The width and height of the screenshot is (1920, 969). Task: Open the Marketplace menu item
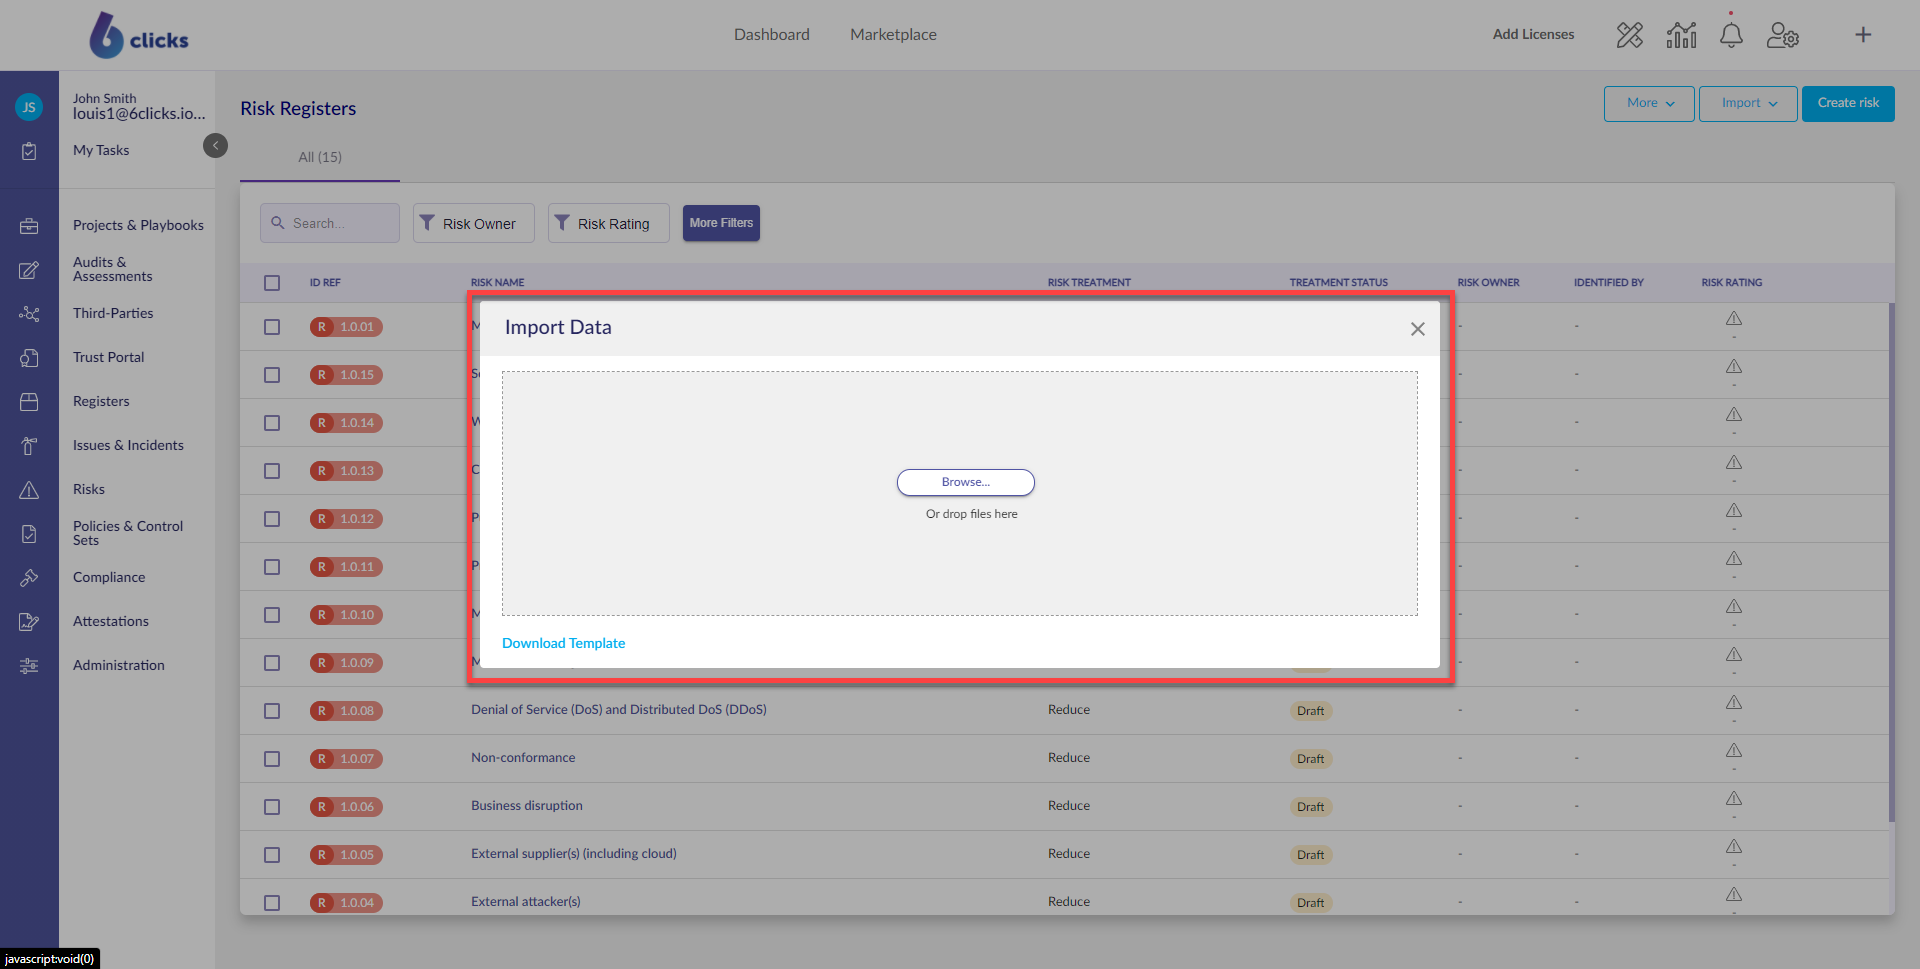tap(892, 34)
